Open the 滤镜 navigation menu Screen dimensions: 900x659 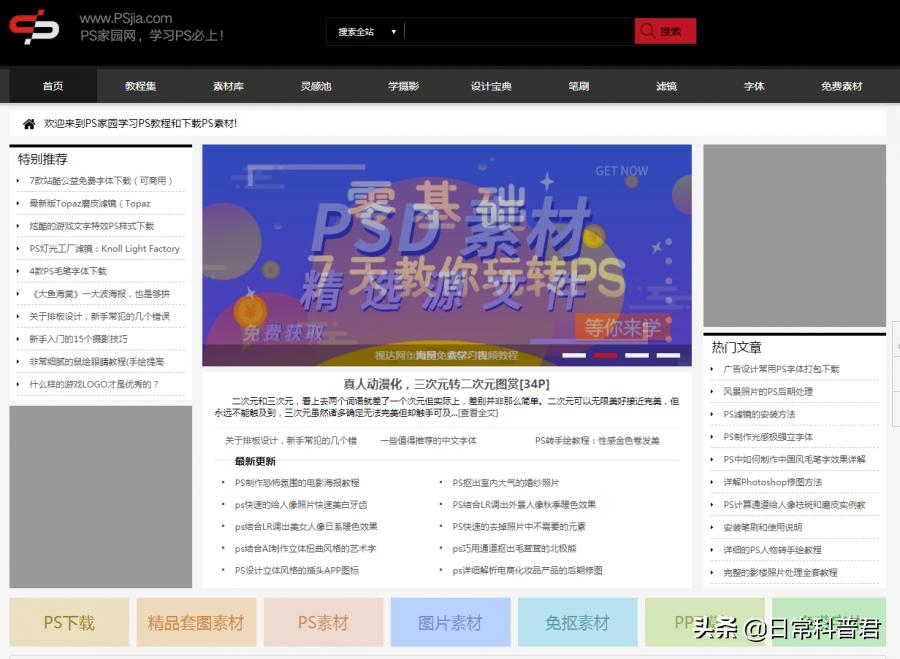point(666,86)
